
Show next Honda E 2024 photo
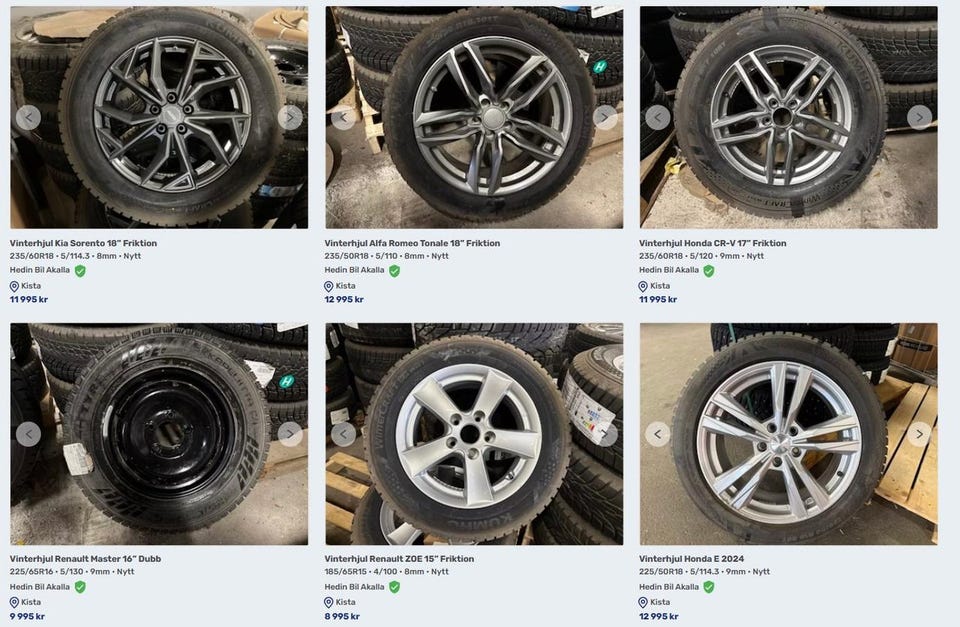(919, 434)
